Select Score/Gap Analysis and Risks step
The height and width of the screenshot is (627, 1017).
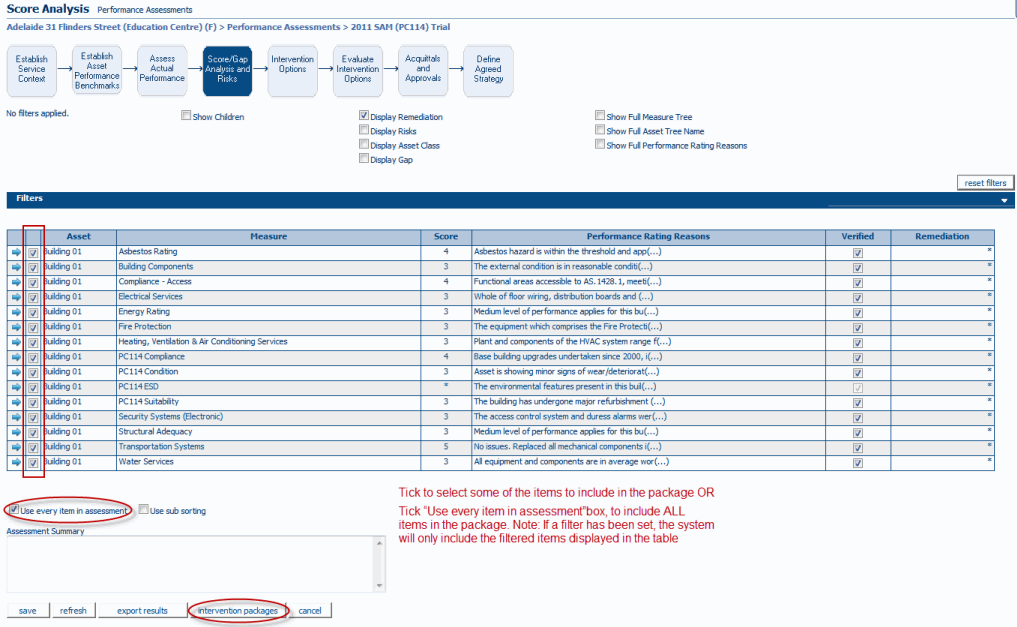coord(228,70)
